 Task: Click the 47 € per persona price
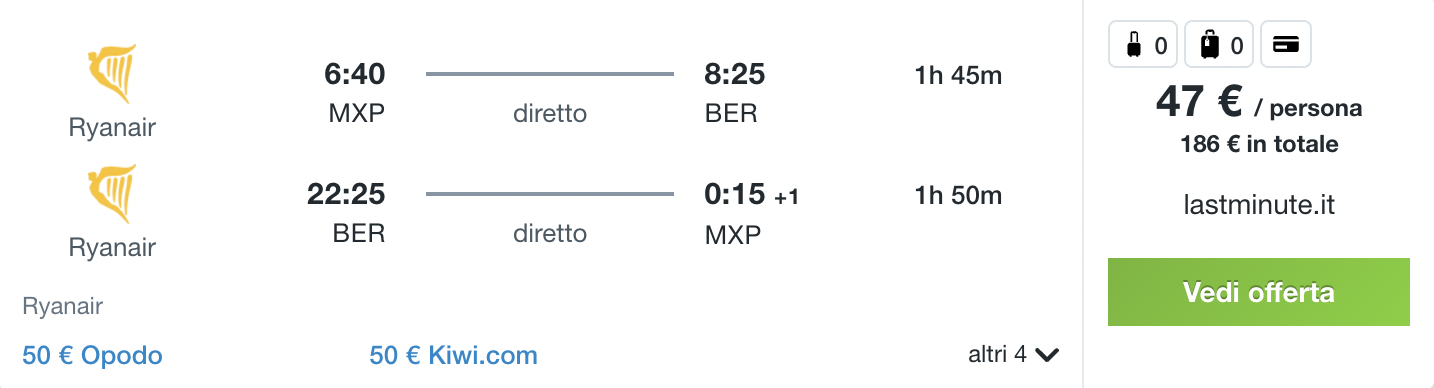[x=1259, y=101]
